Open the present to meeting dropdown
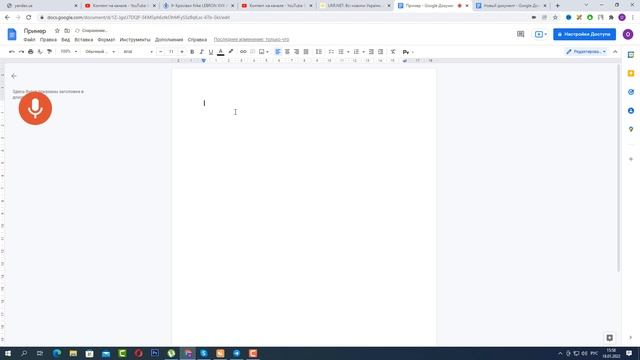 (541, 34)
